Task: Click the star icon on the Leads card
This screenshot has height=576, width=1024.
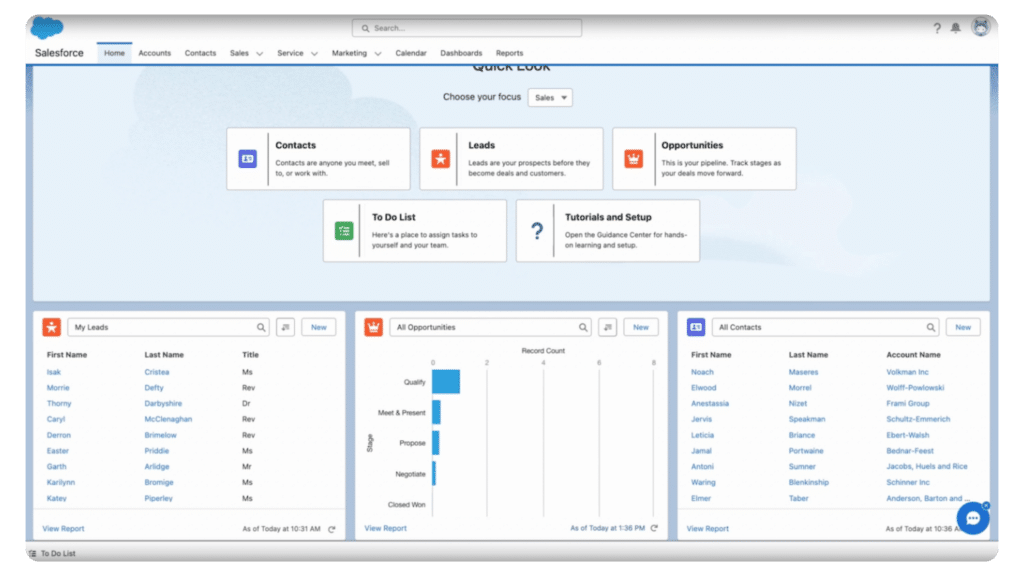Action: [440, 158]
